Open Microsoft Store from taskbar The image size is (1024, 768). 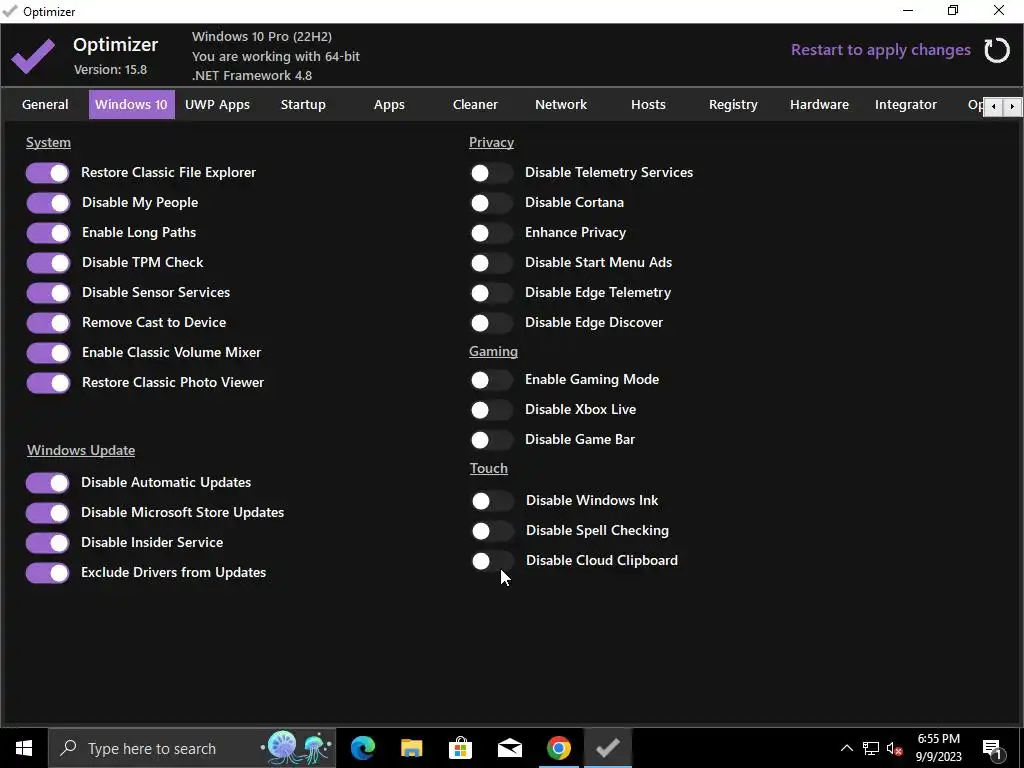tap(460, 748)
